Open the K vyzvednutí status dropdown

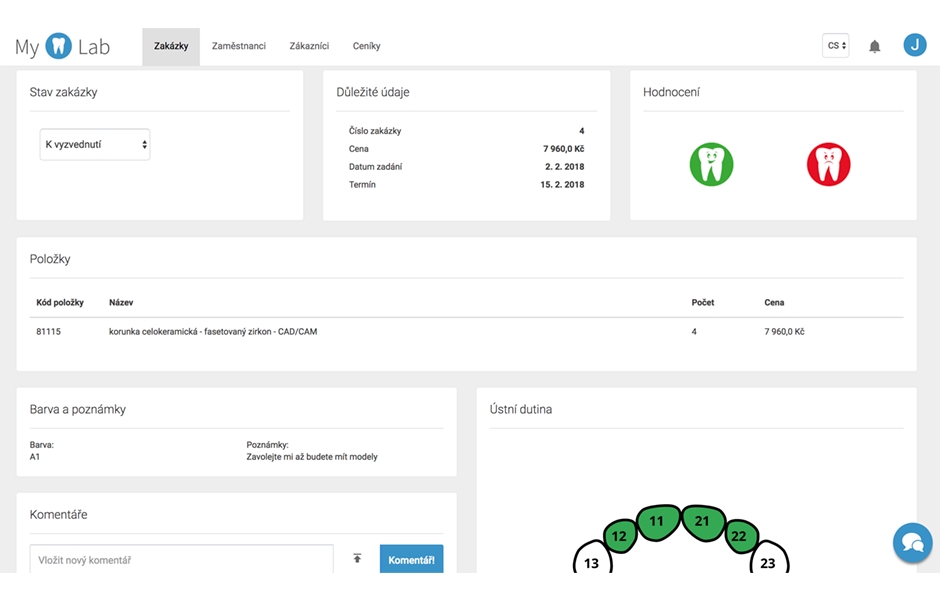click(x=95, y=144)
